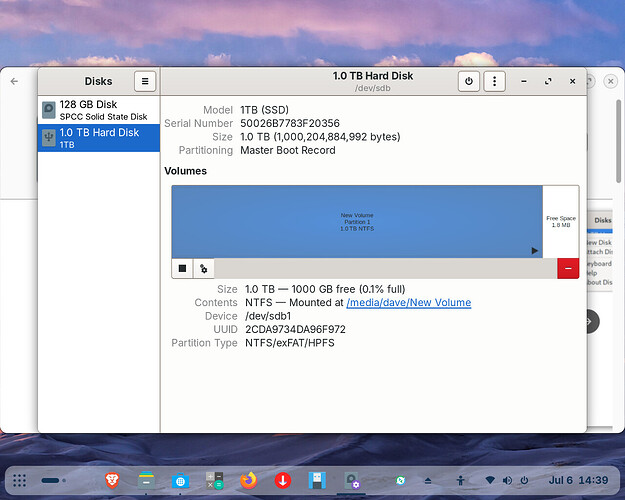This screenshot has width=625, height=500.
Task: Click the green circular tray icon
Action: 400,480
